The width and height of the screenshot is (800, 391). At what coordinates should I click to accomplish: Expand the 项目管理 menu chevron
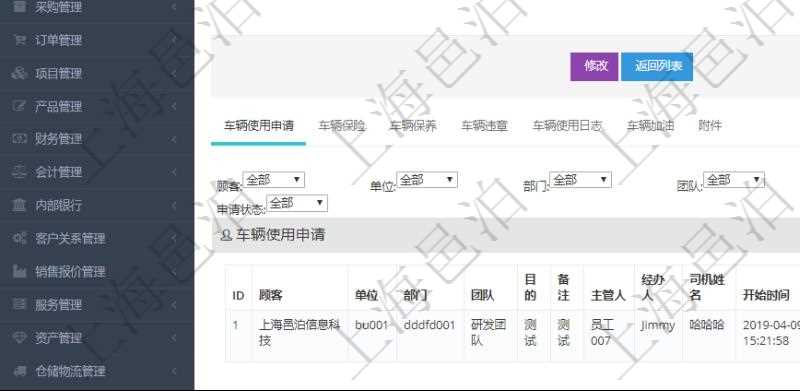point(174,74)
